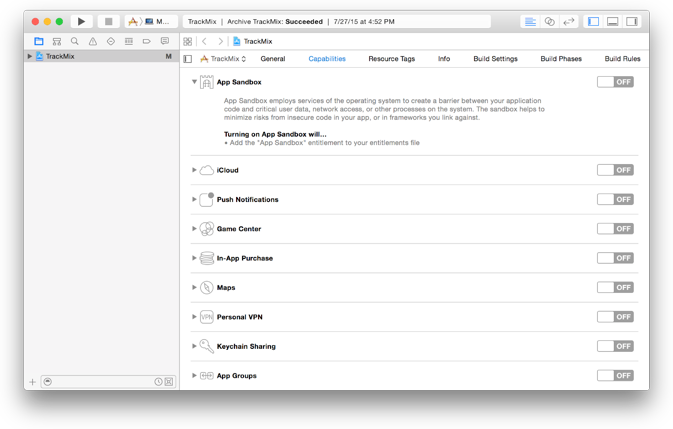
Task: Open the breakpoint navigator
Action: click(147, 41)
